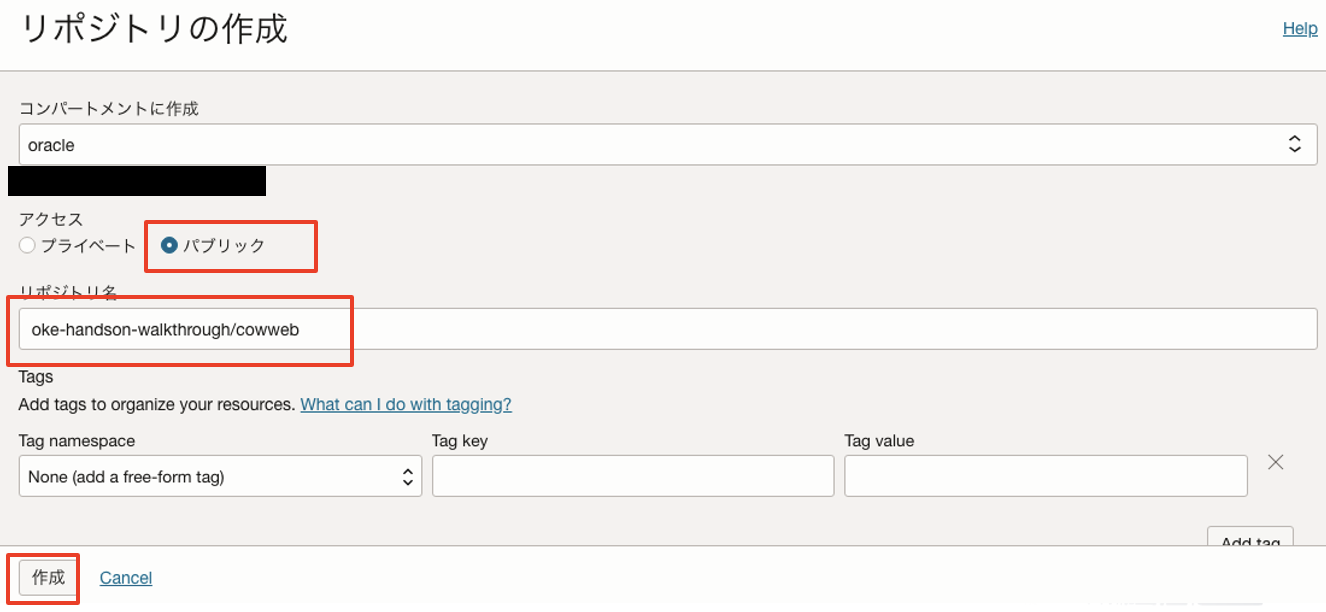Focus the Tag key input
The image size is (1326, 612).
(x=632, y=476)
